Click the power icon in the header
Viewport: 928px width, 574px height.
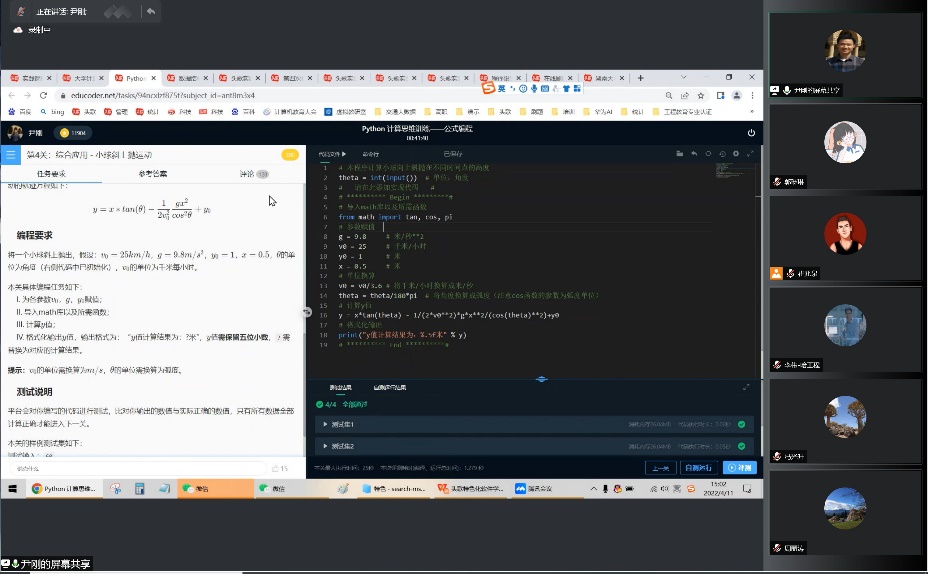click(x=751, y=133)
